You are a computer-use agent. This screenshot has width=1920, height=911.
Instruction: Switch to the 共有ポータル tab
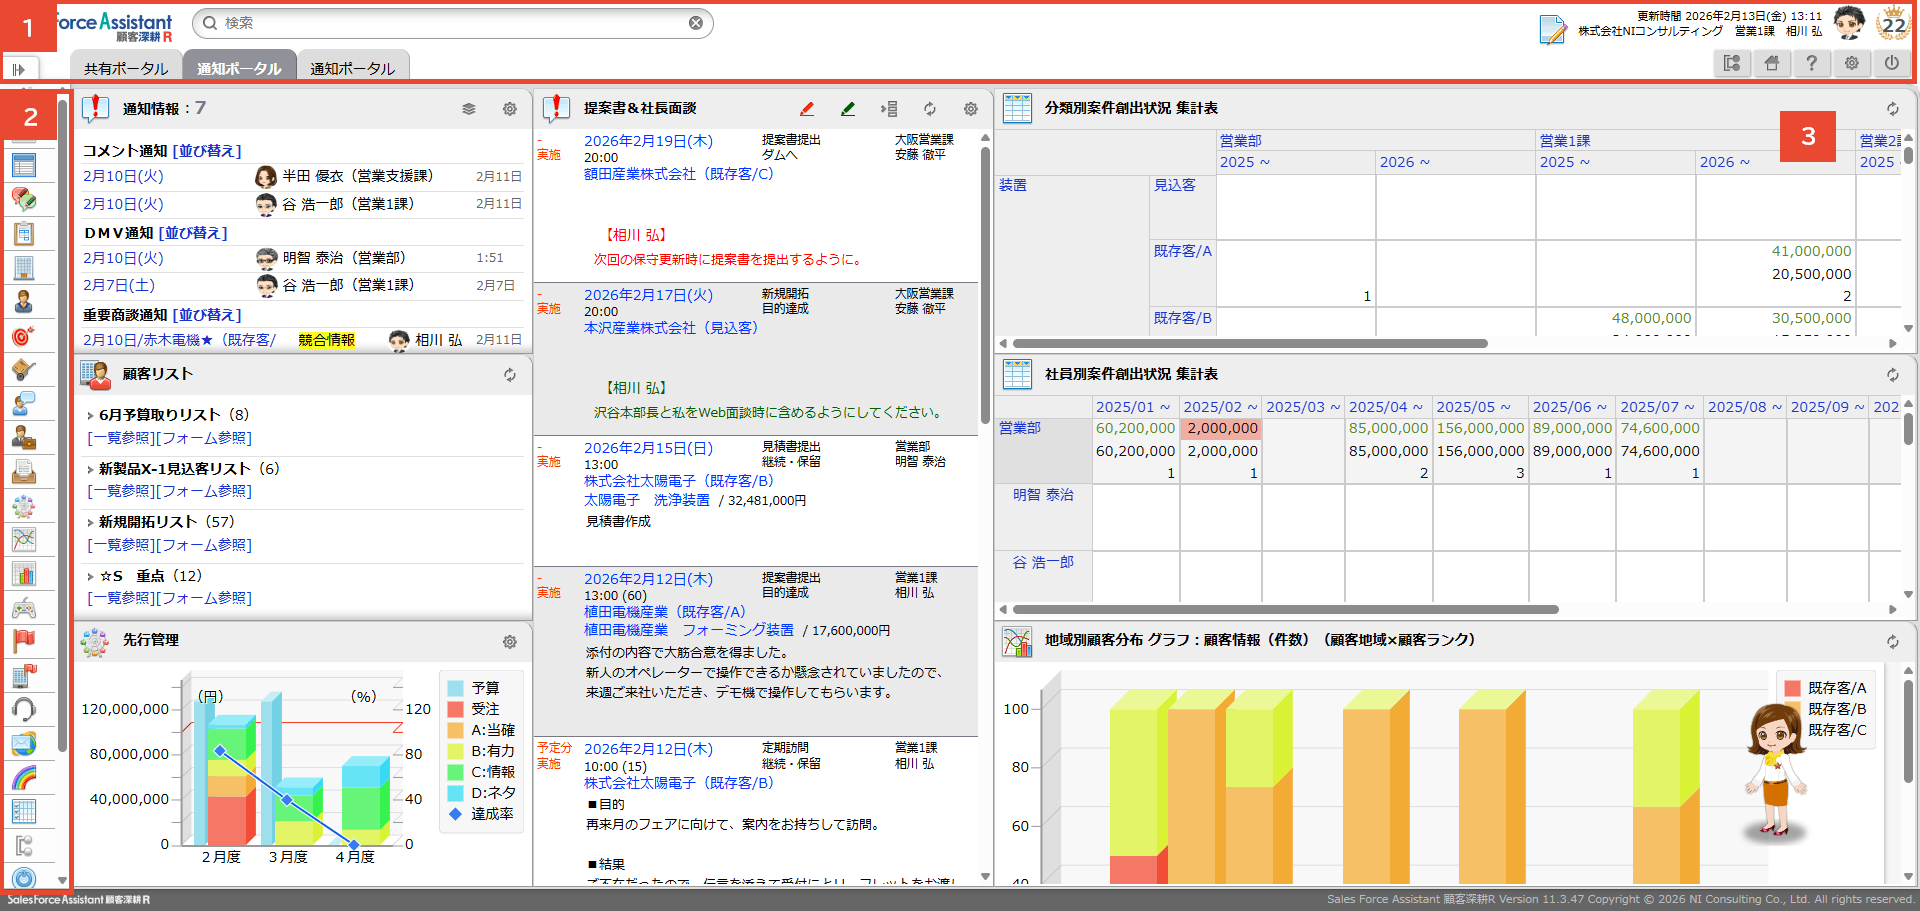[126, 68]
